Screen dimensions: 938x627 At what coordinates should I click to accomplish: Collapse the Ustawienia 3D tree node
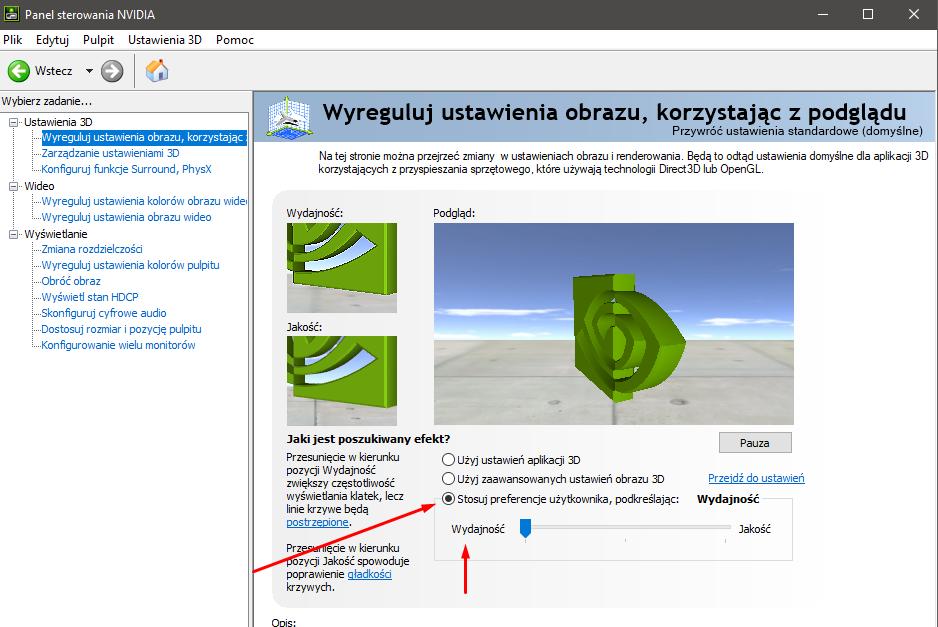pos(13,122)
